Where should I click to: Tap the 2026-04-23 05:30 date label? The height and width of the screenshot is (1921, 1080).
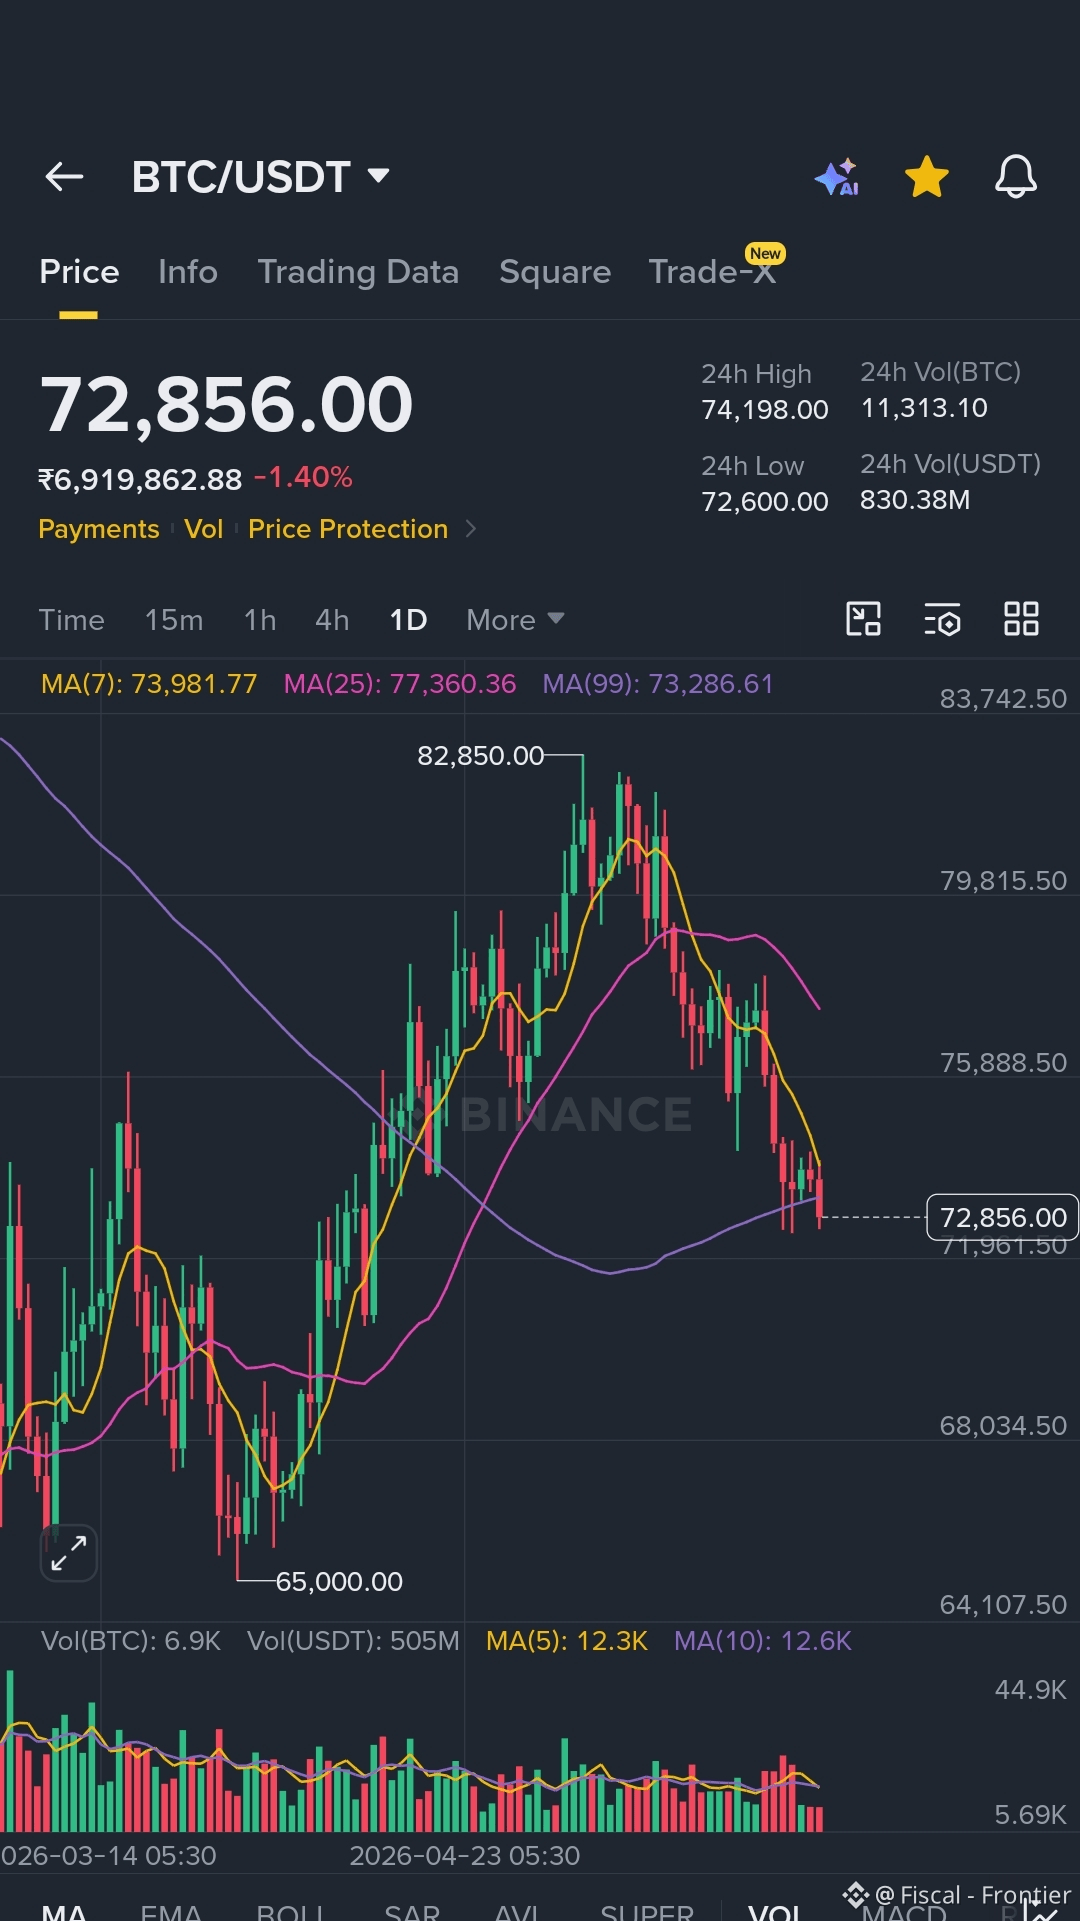pos(464,1856)
